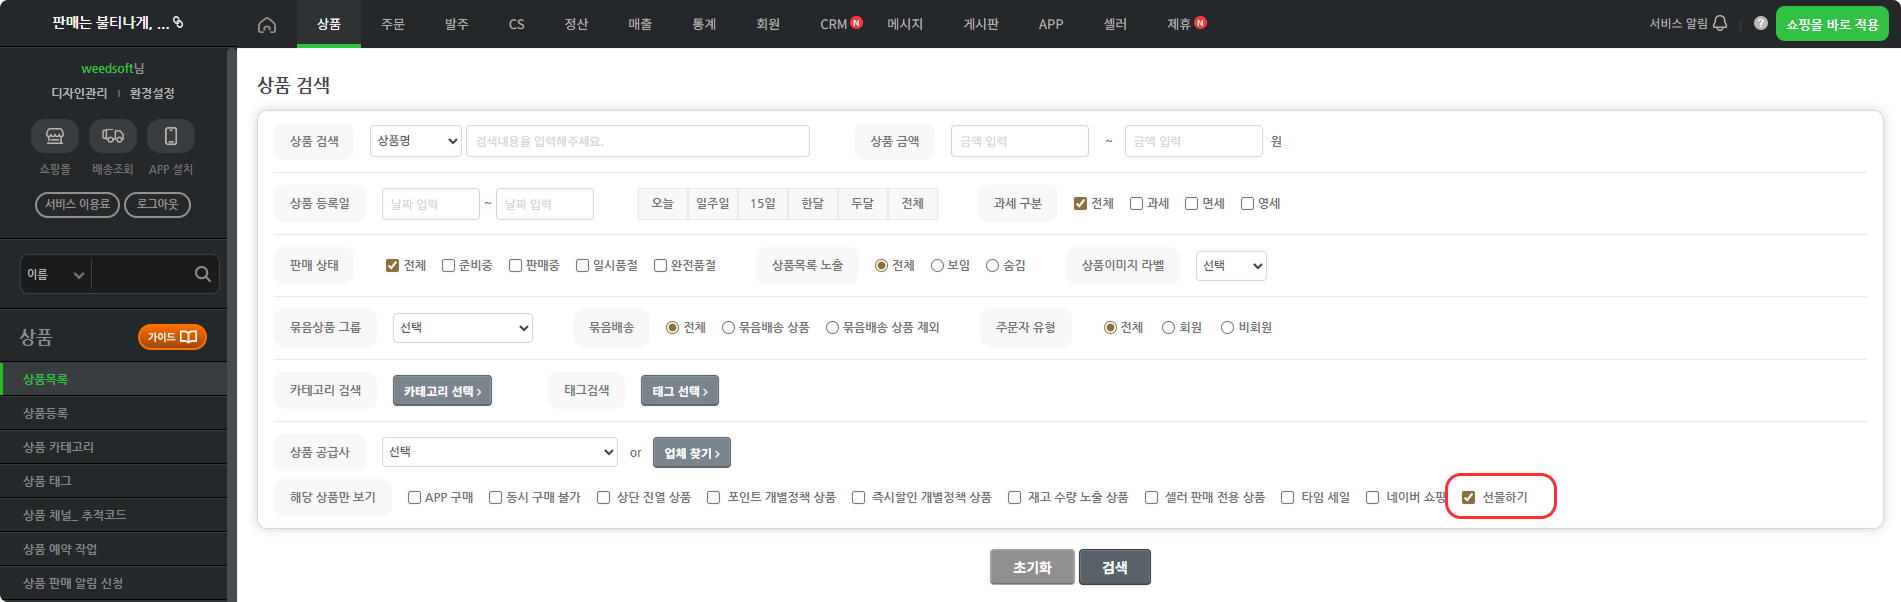This screenshot has width=1901, height=602.
Task: Open the 통계 top menu
Action: (x=704, y=24)
